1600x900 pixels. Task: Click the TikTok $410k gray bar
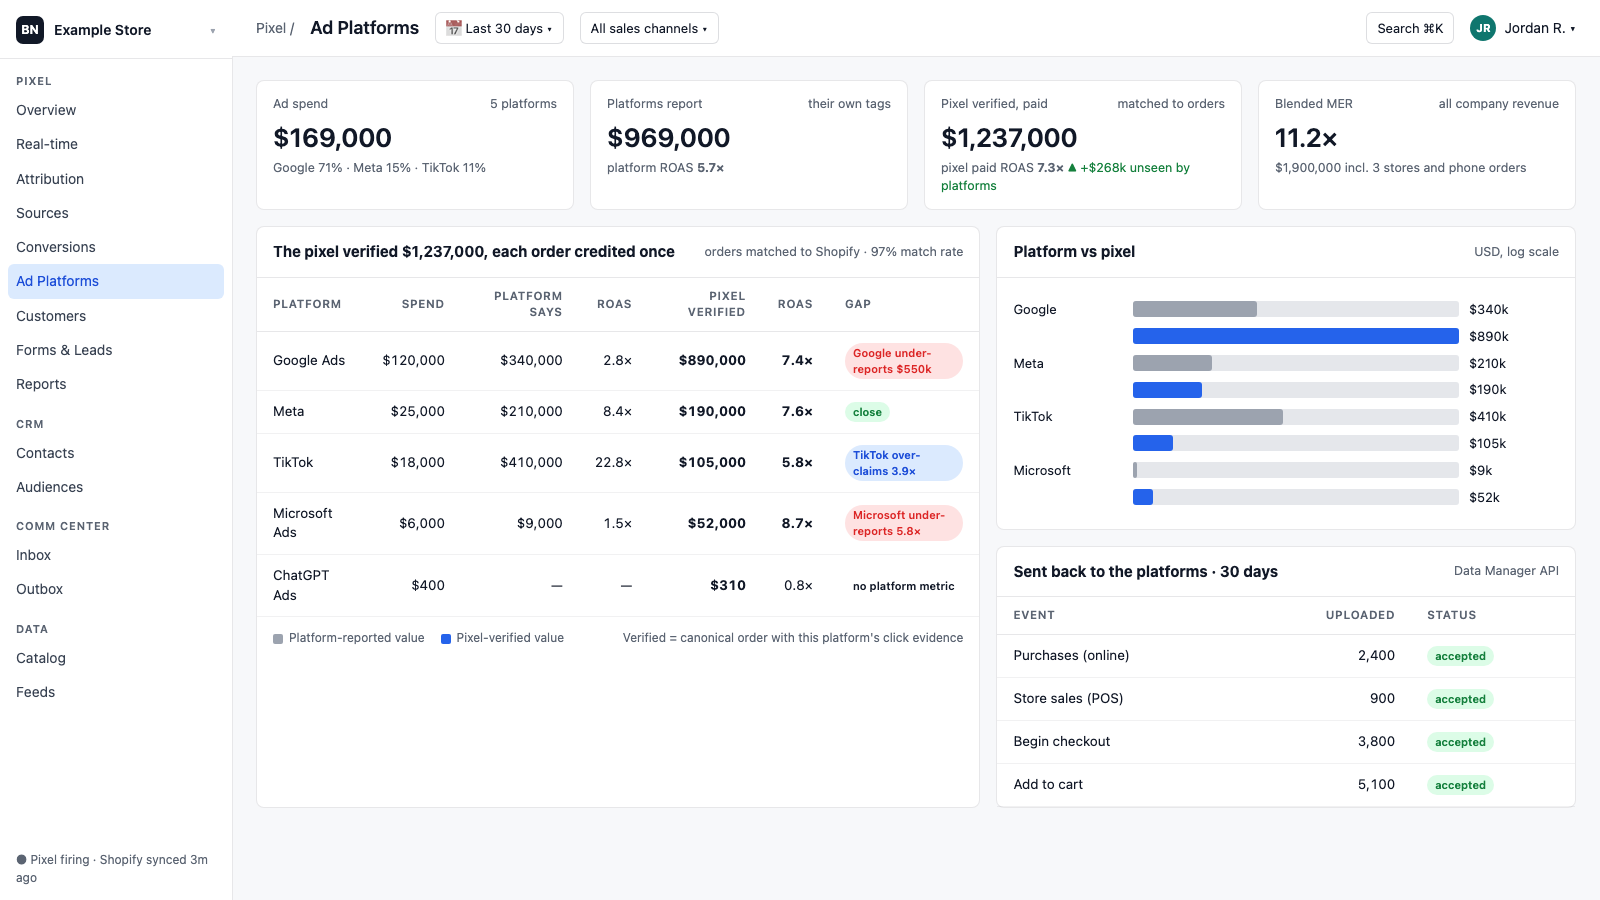pos(1208,417)
